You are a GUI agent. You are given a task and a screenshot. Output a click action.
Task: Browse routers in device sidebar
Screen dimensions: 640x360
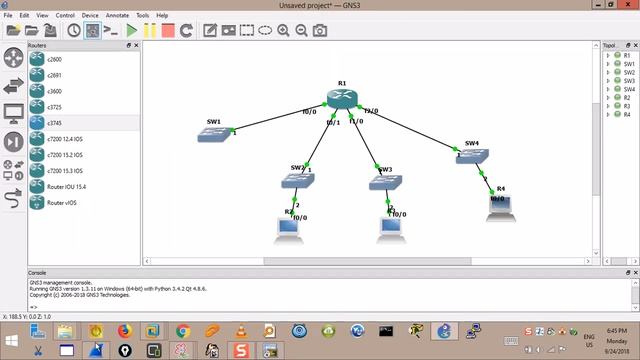[13, 58]
